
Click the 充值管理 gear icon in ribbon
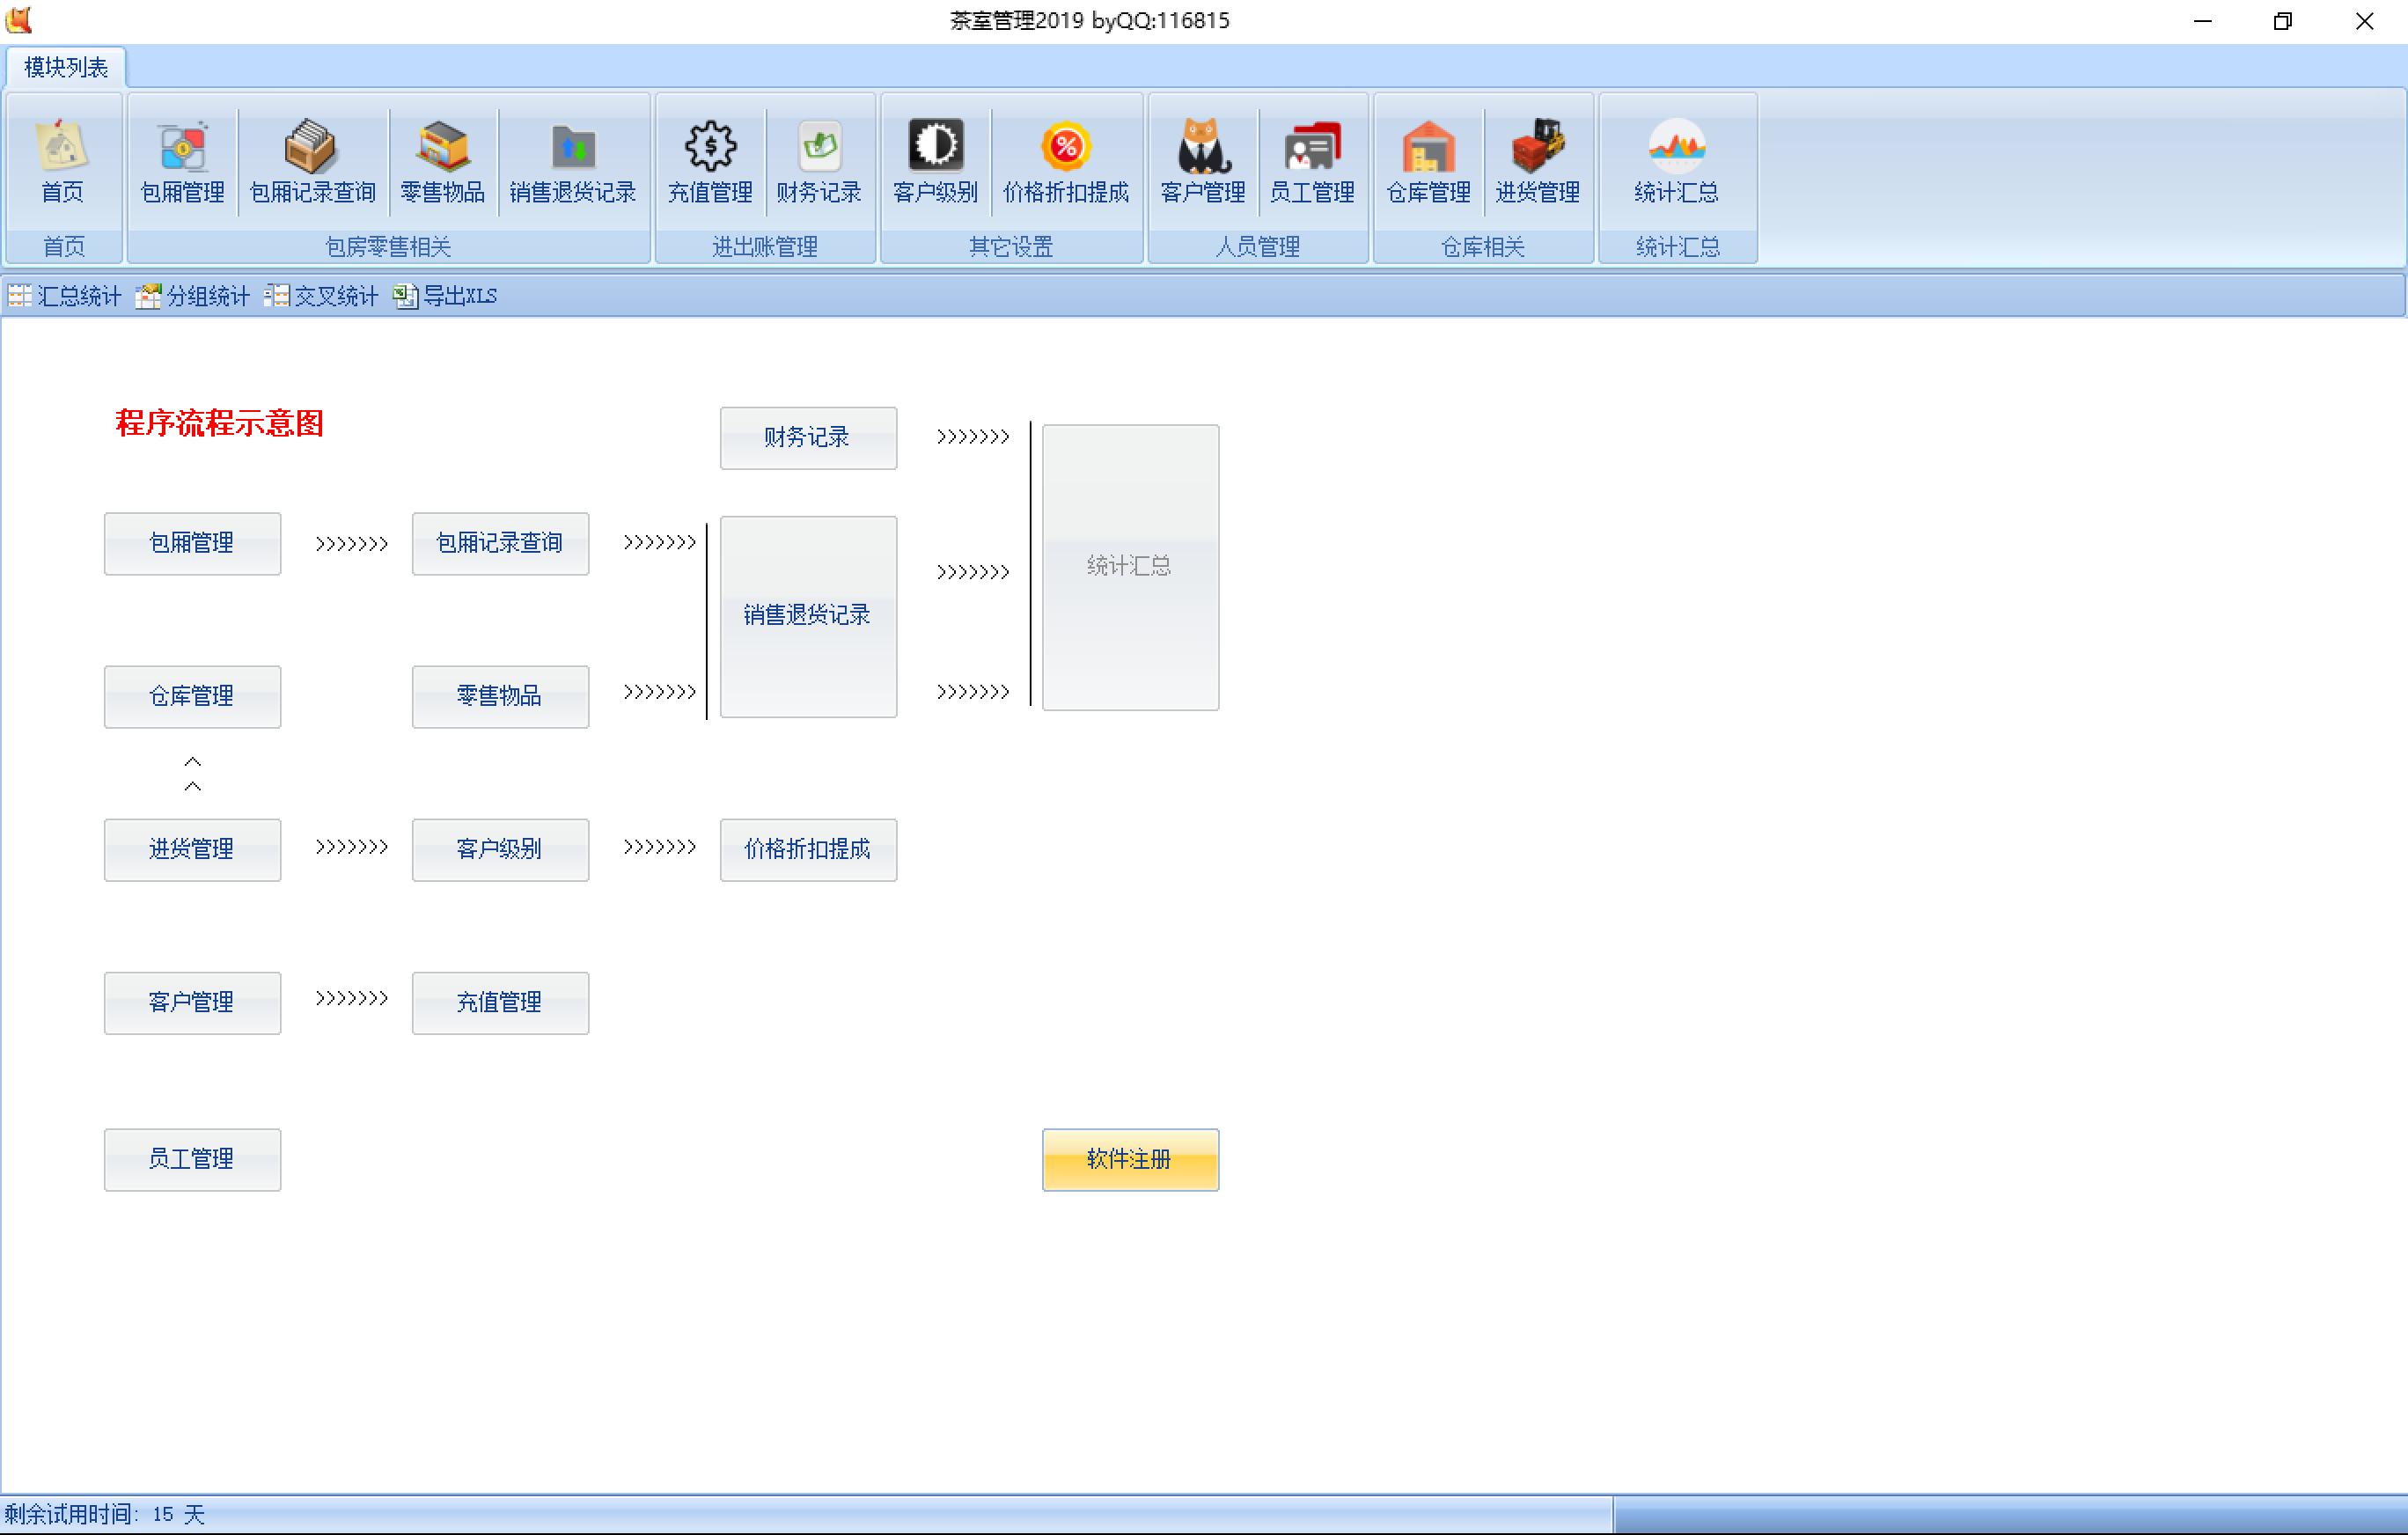point(710,161)
